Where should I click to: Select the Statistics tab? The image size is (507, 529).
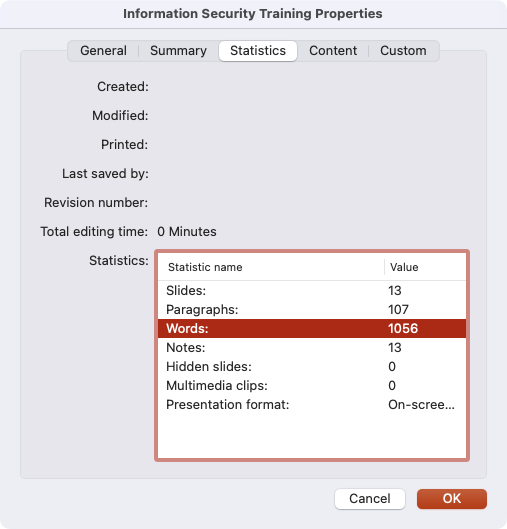[258, 51]
